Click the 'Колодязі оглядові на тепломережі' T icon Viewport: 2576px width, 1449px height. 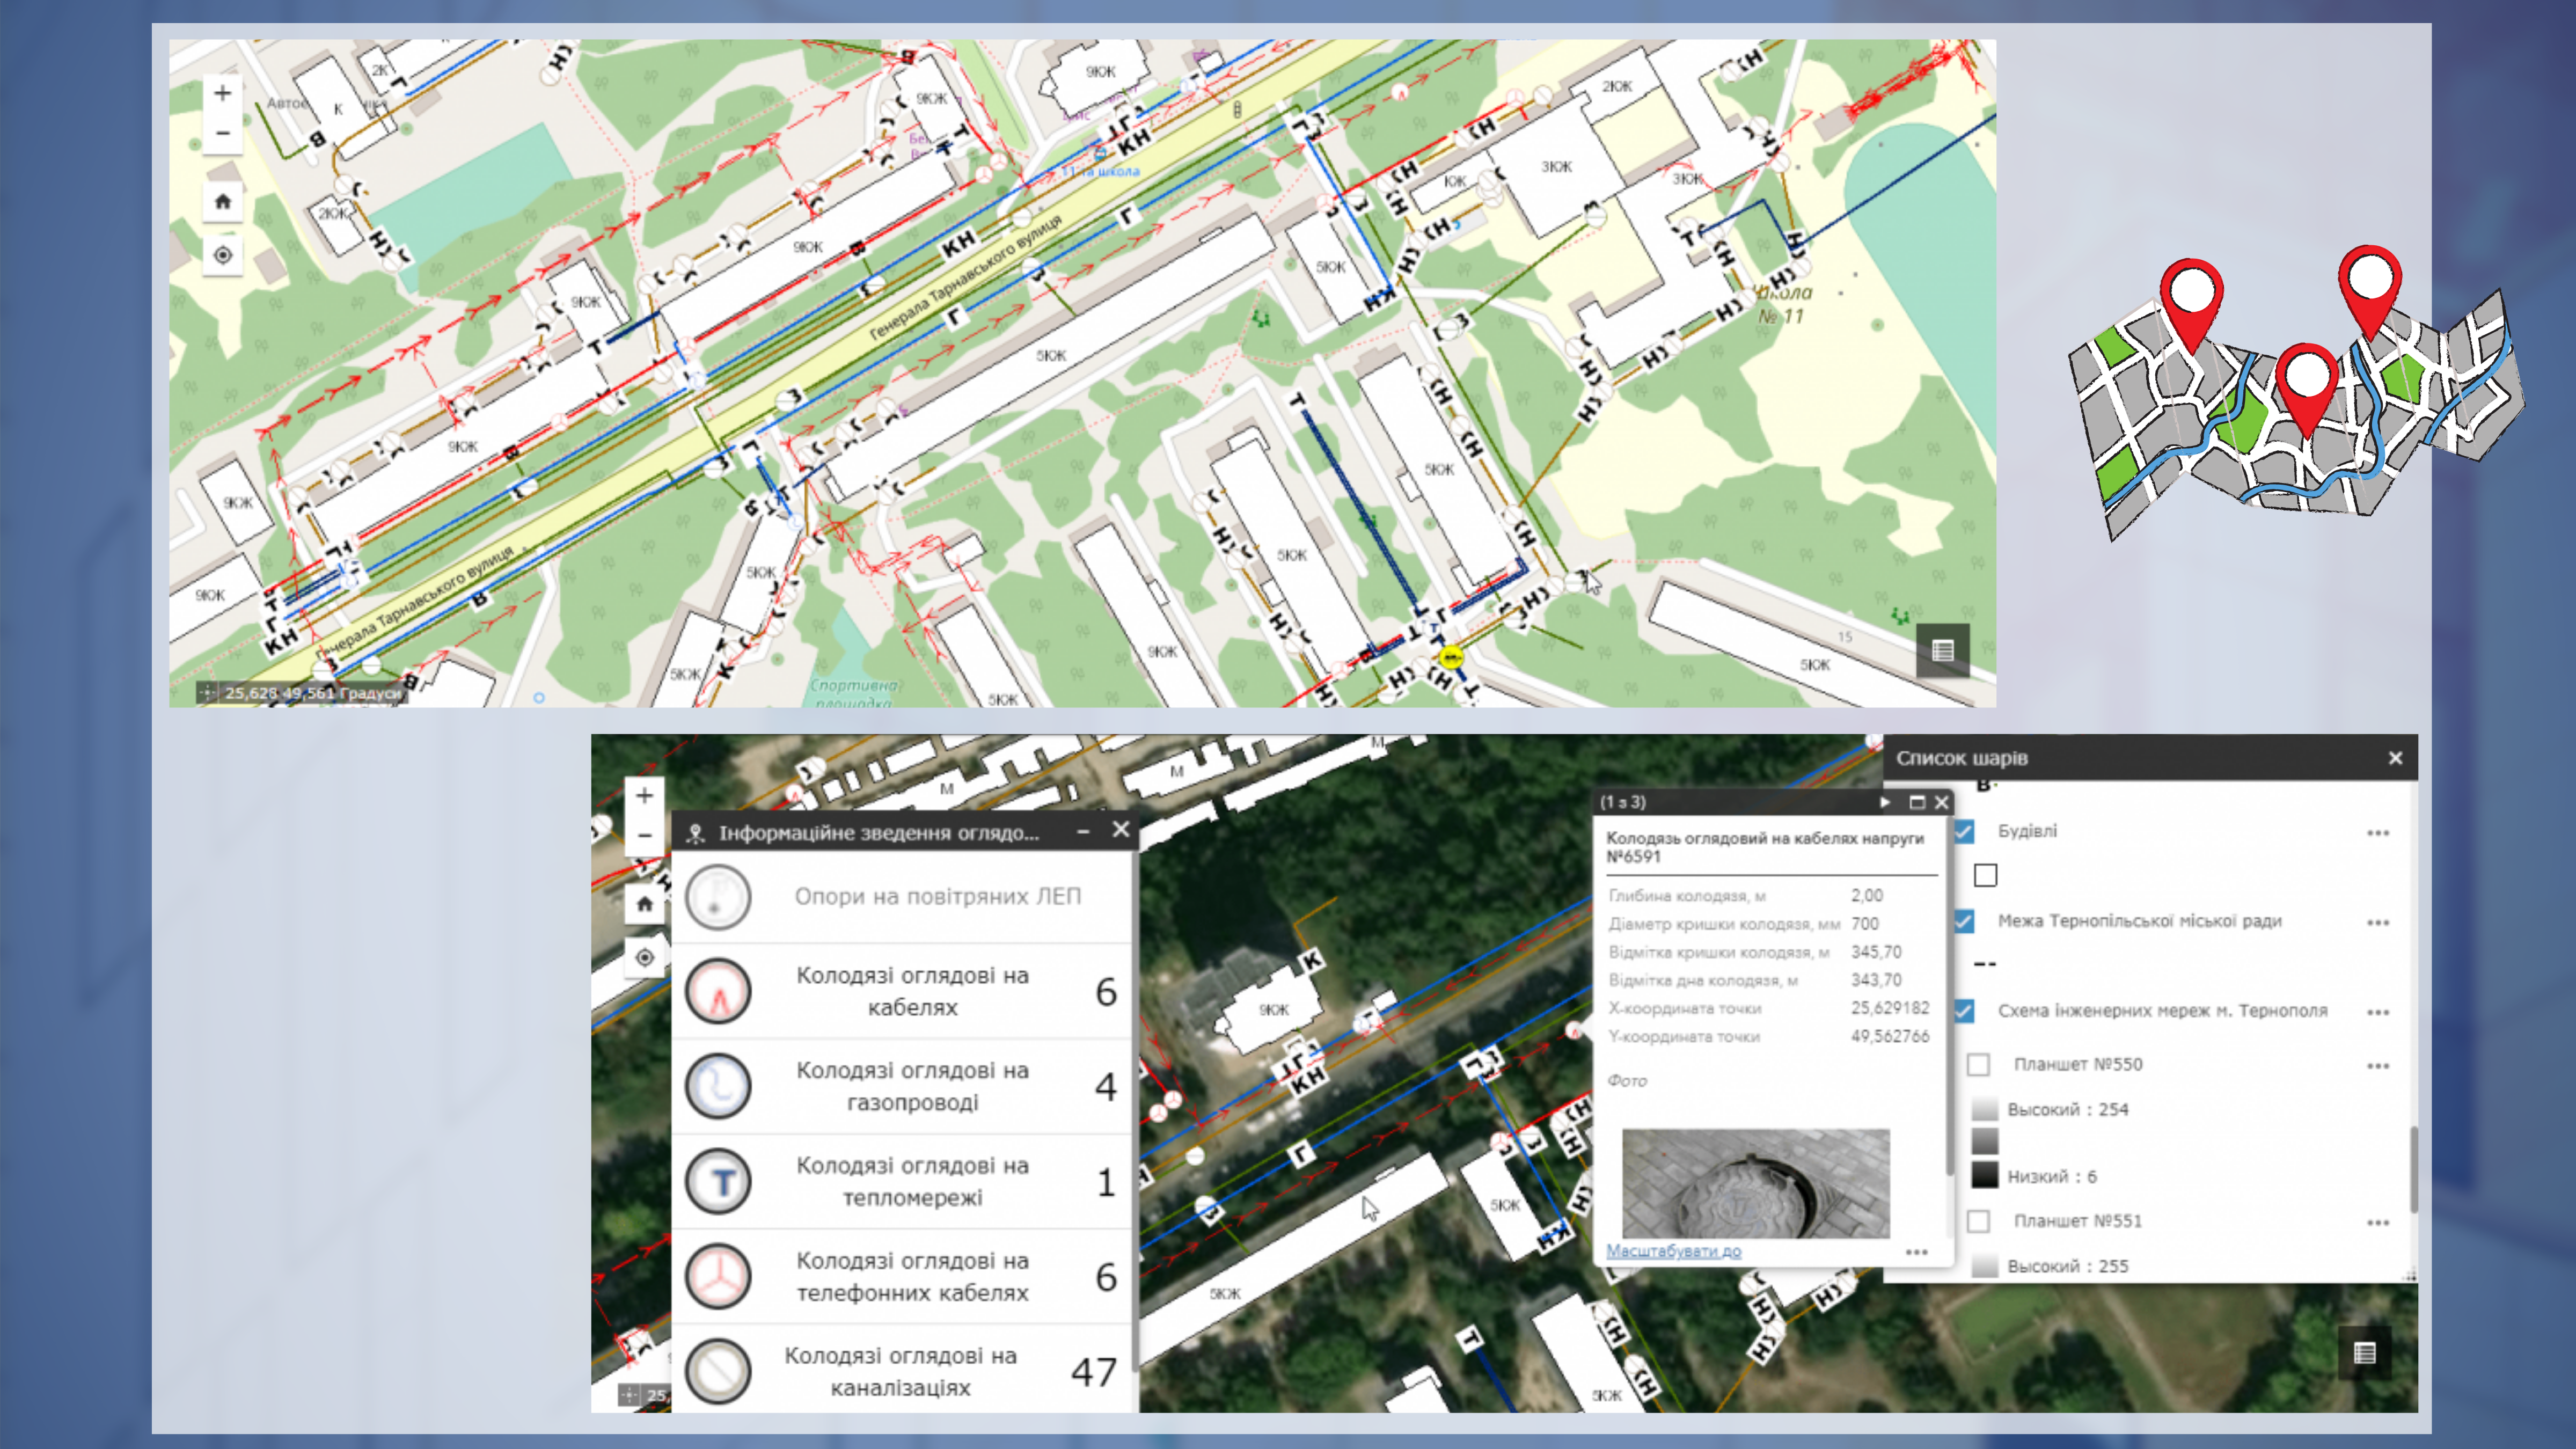pyautogui.click(x=718, y=1181)
